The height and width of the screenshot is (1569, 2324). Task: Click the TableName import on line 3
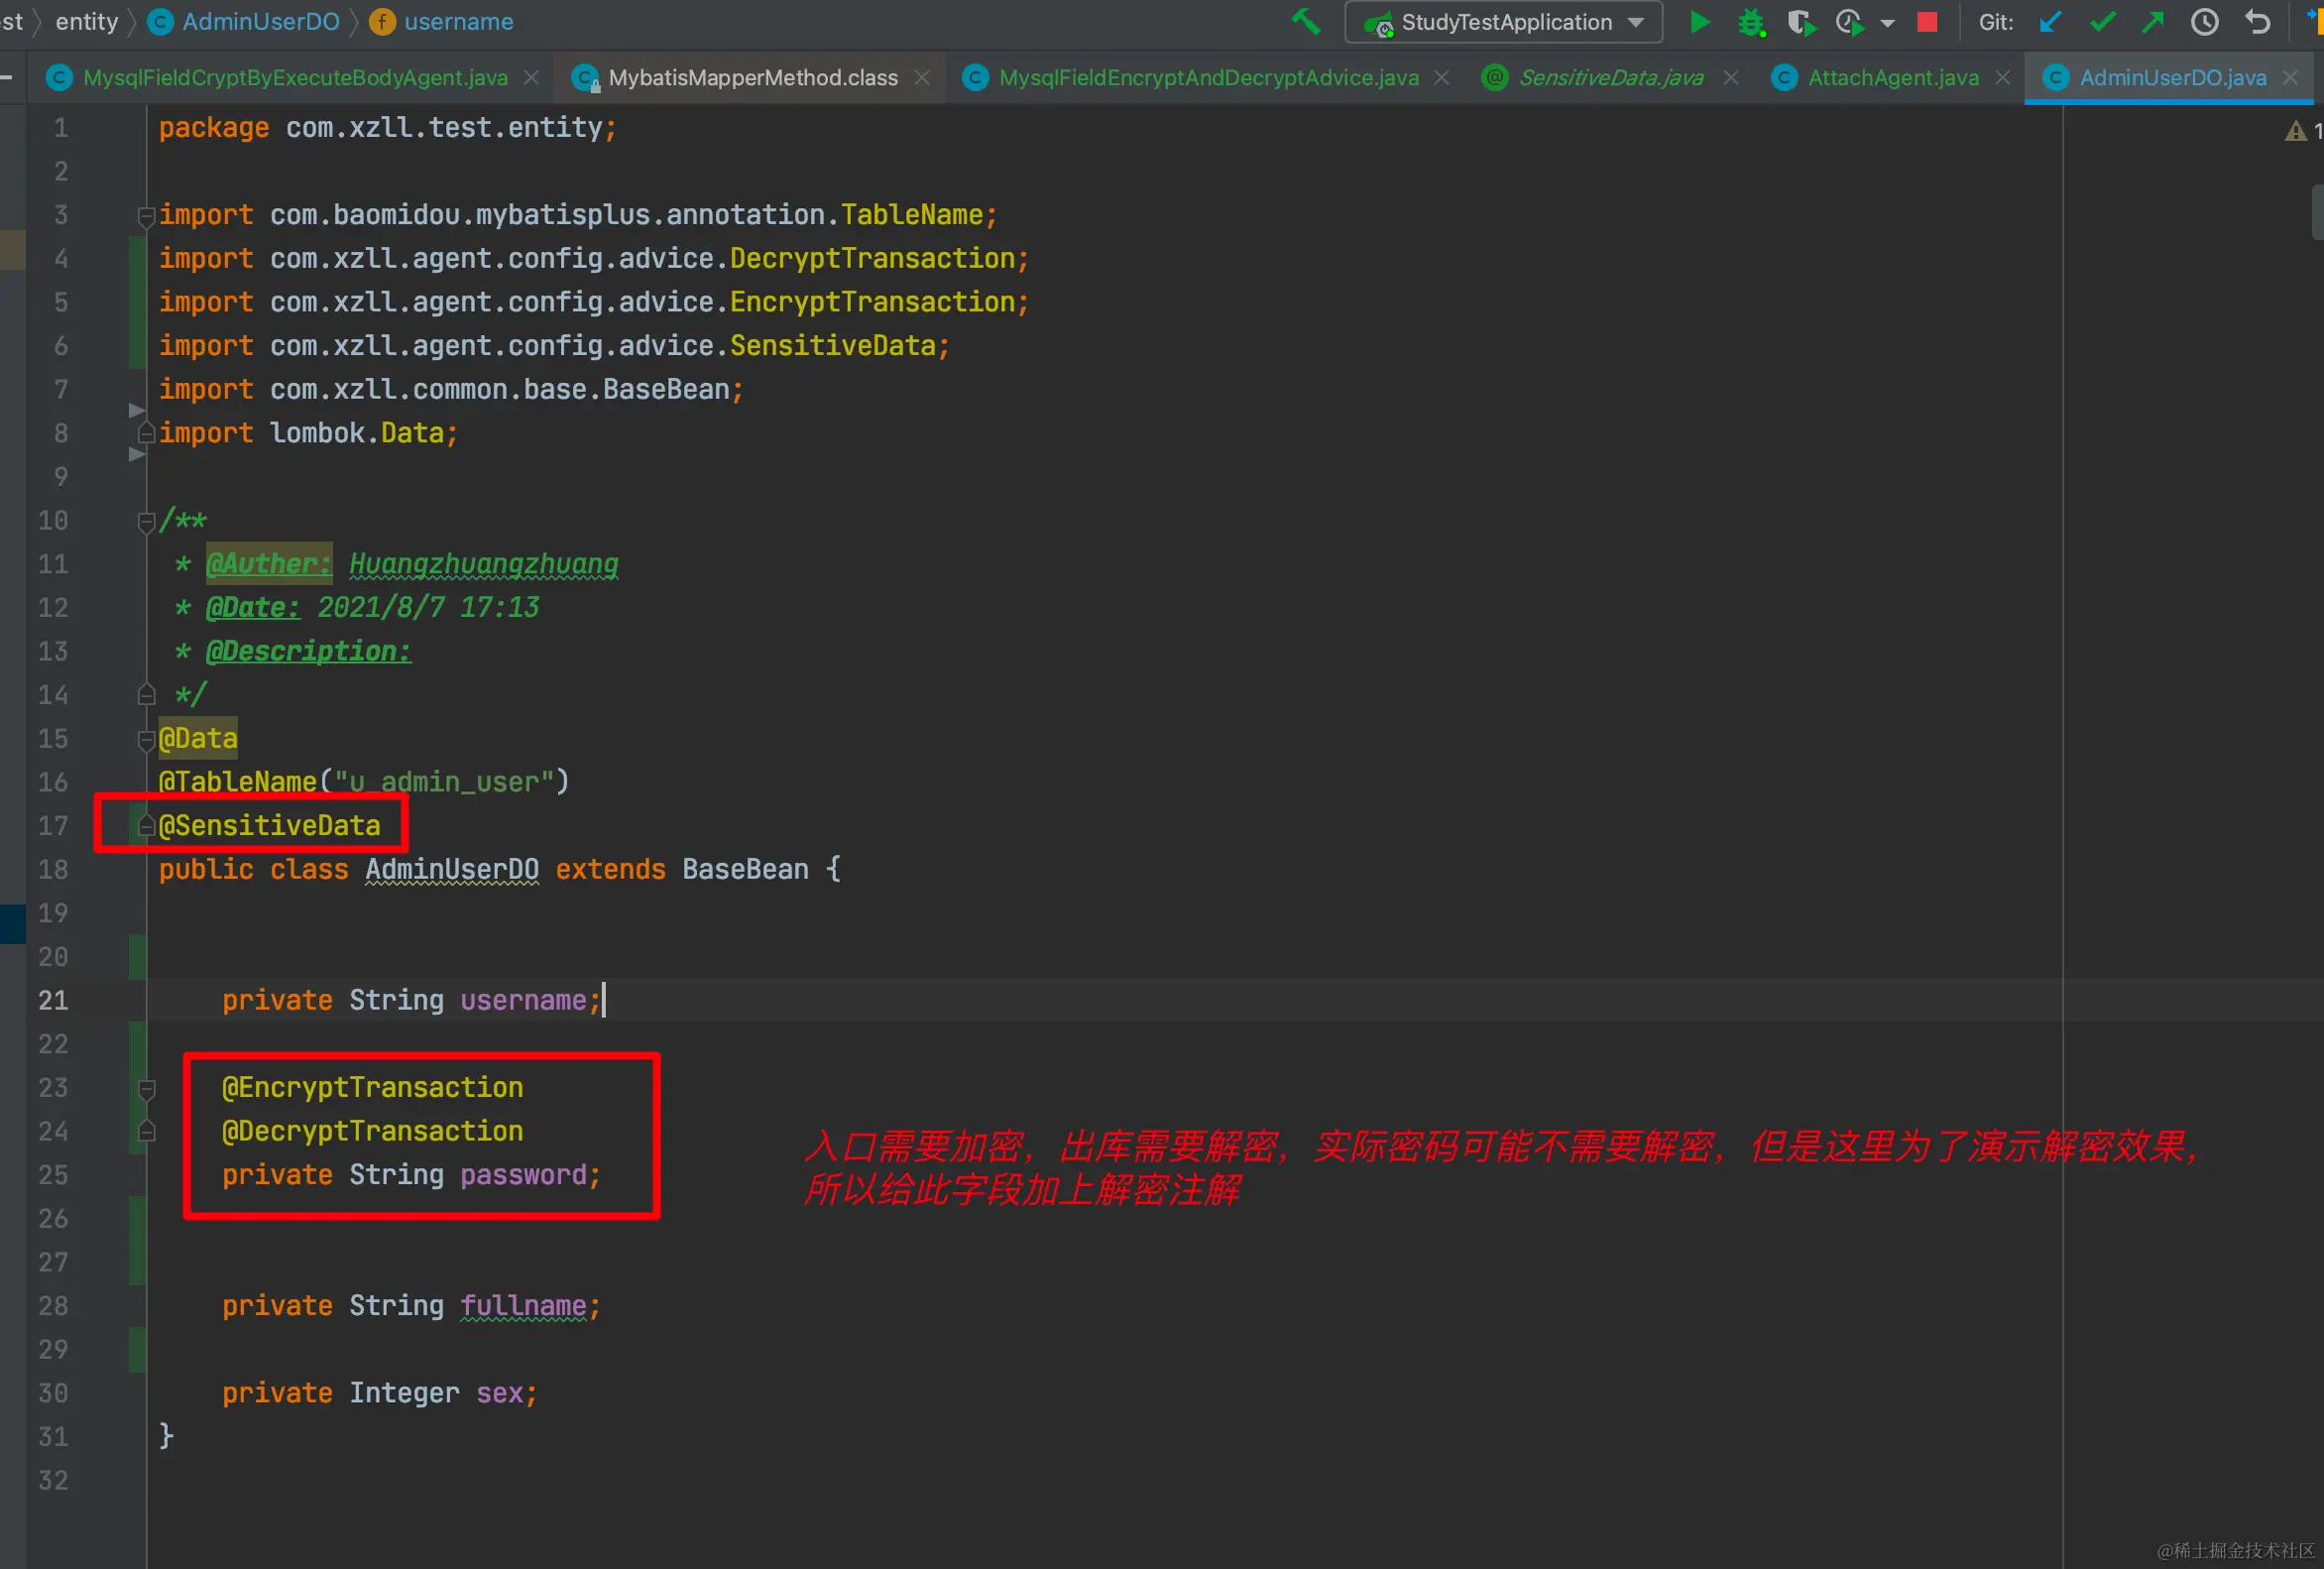911,215
